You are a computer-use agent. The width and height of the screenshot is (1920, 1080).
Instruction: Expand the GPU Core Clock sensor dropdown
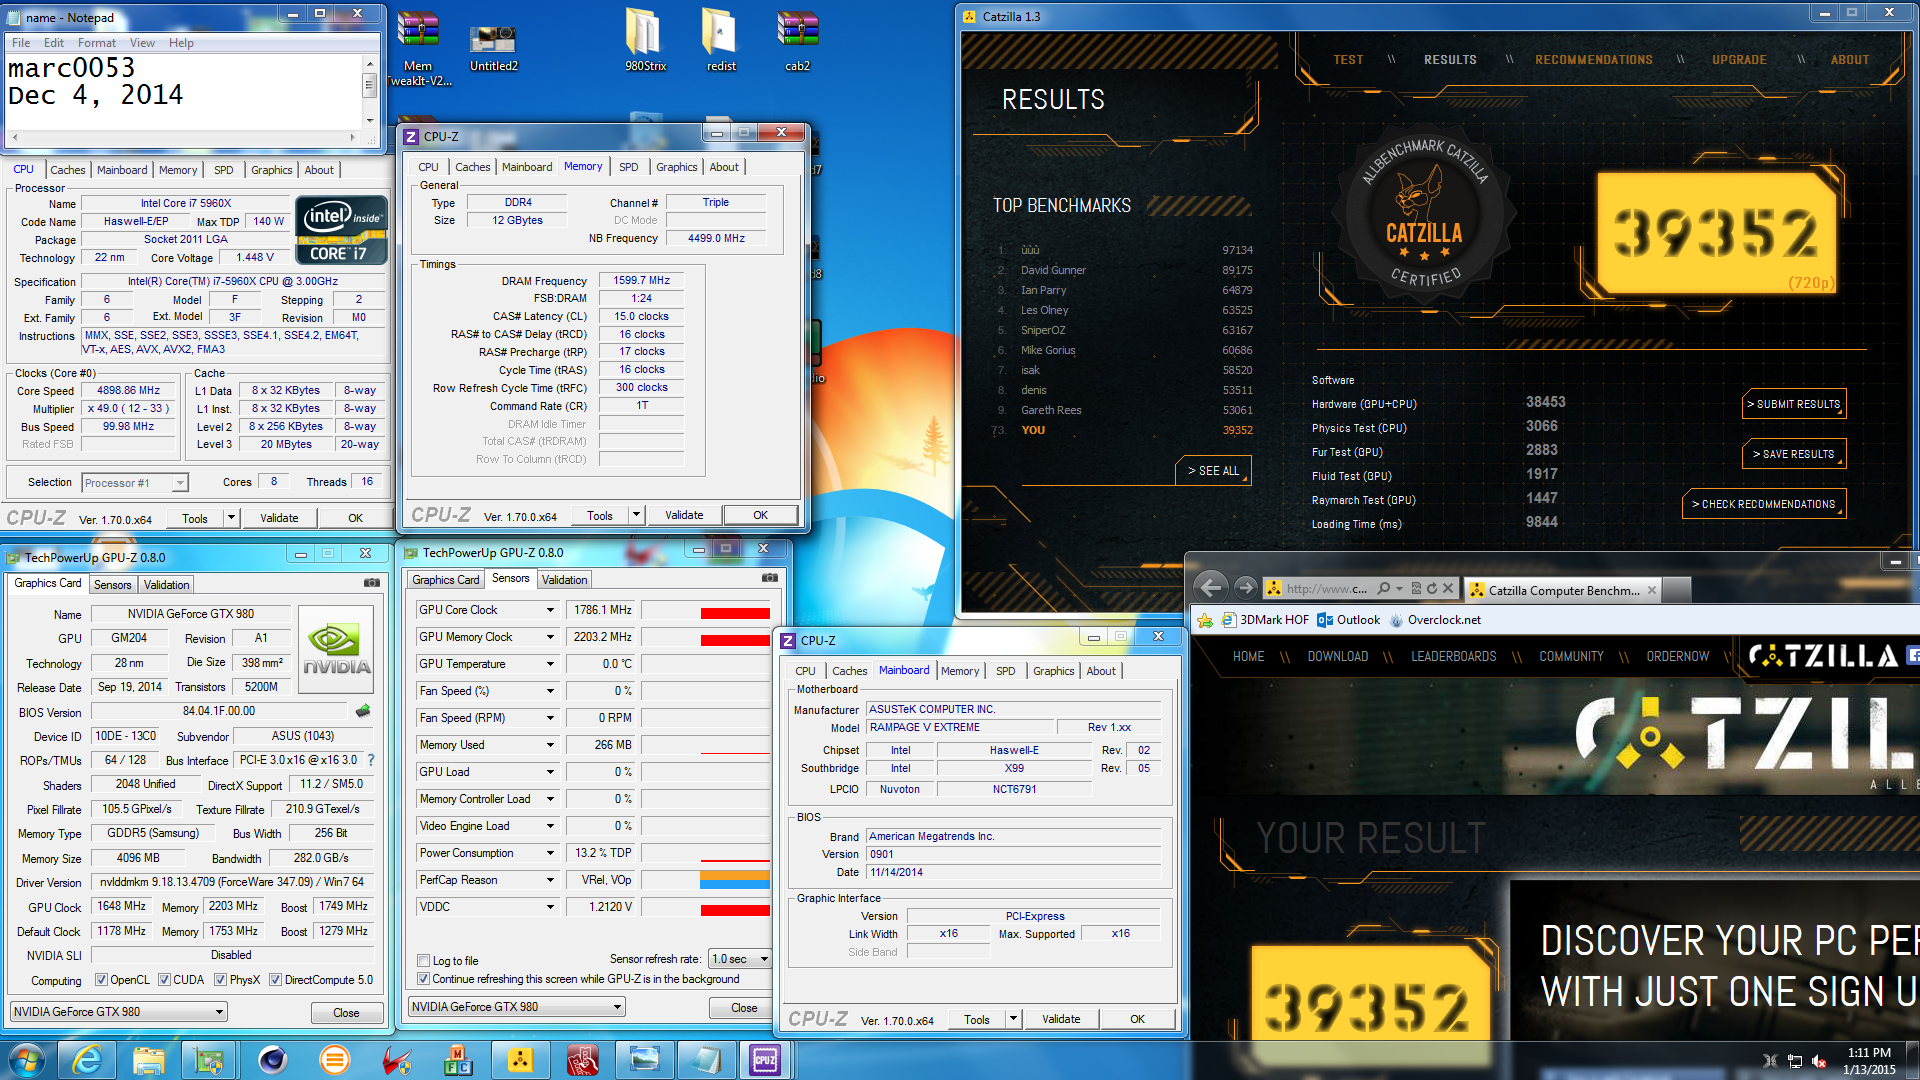coord(549,610)
